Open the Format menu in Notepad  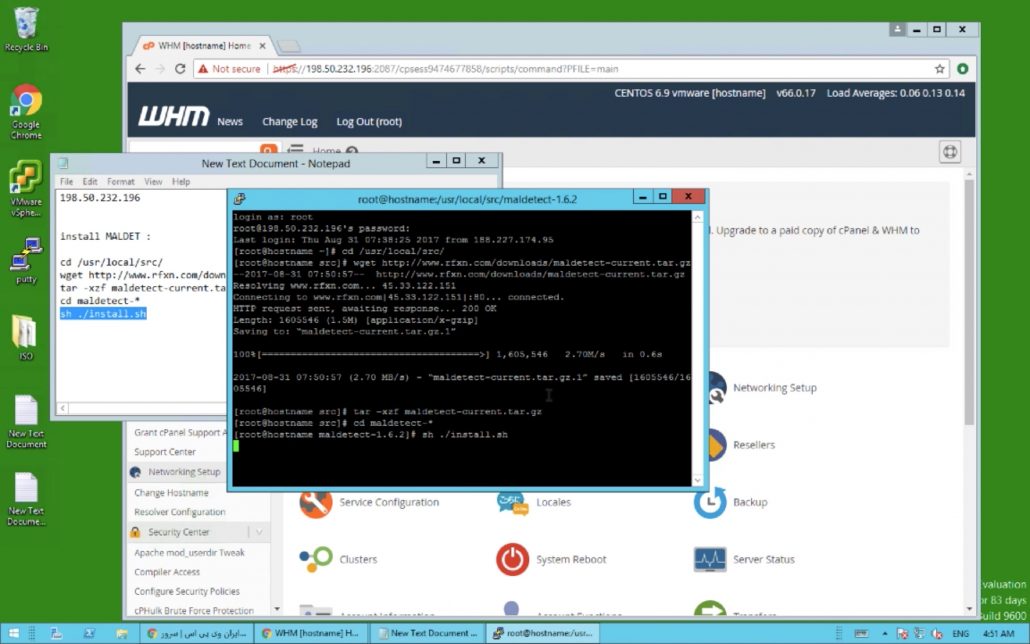(120, 182)
